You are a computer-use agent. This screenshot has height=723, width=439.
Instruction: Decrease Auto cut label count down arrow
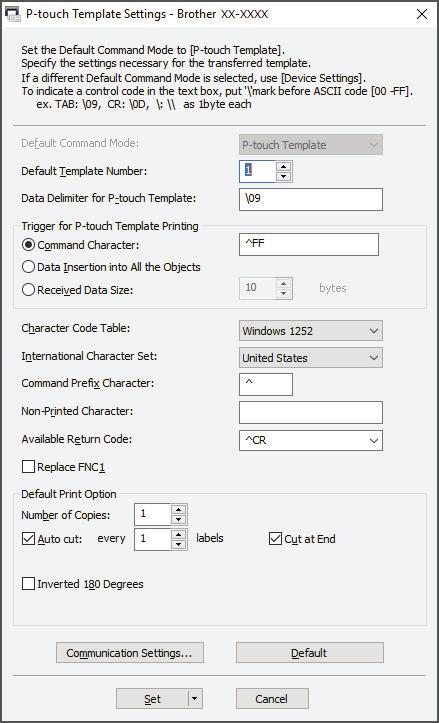(179, 545)
